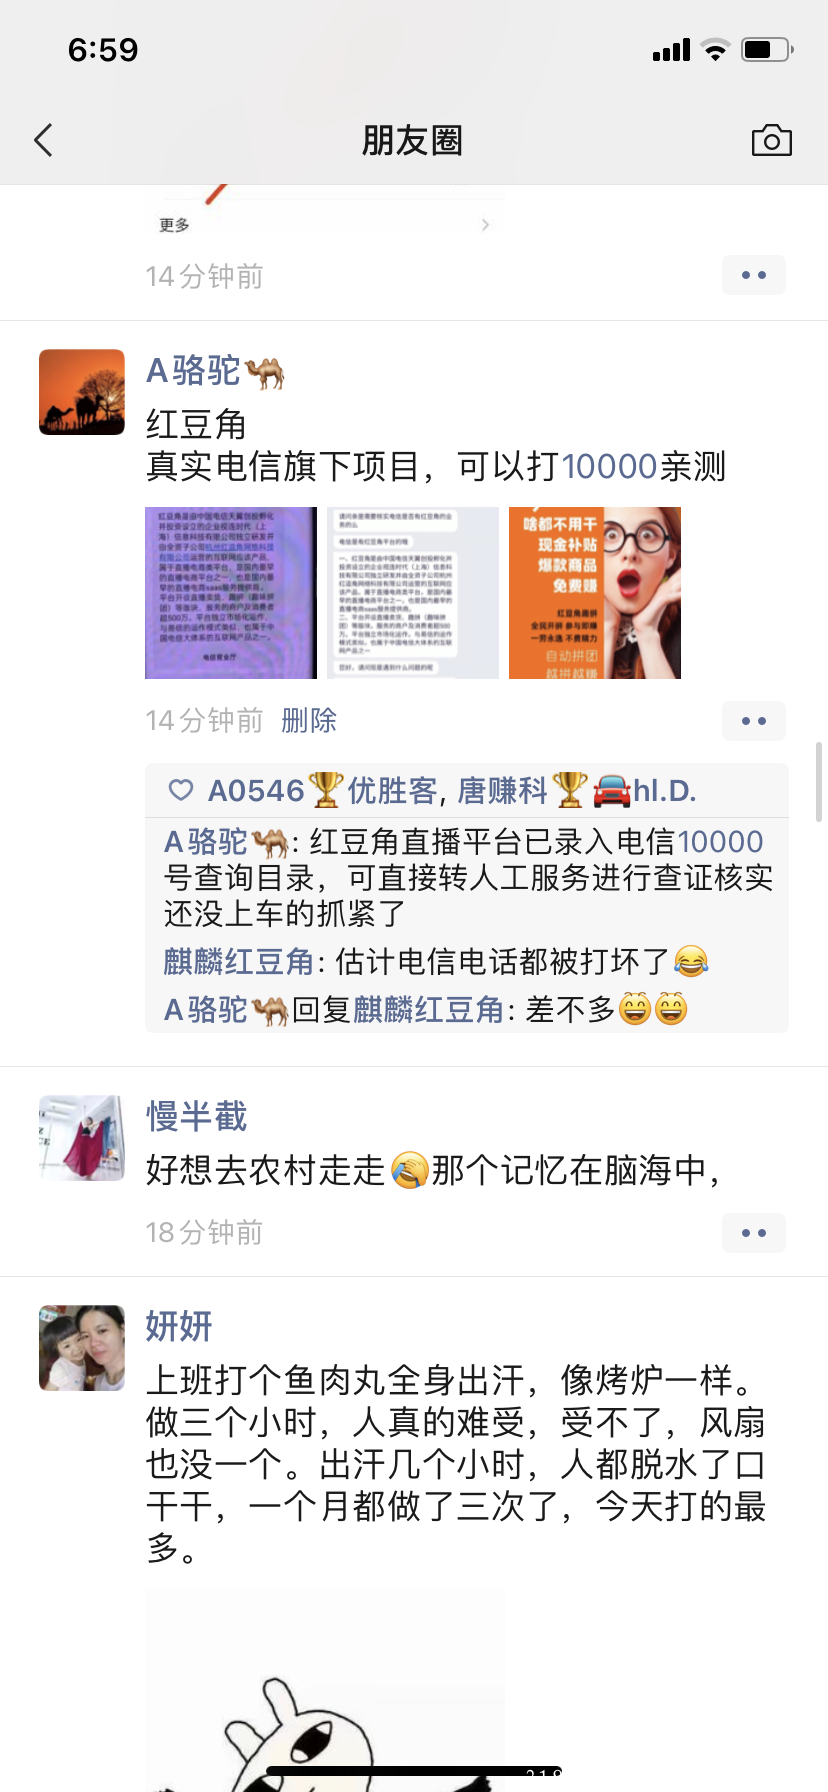Open 麒麟红豆角 commenter name
Screen dimensions: 828x1792
pyautogui.click(x=239, y=962)
